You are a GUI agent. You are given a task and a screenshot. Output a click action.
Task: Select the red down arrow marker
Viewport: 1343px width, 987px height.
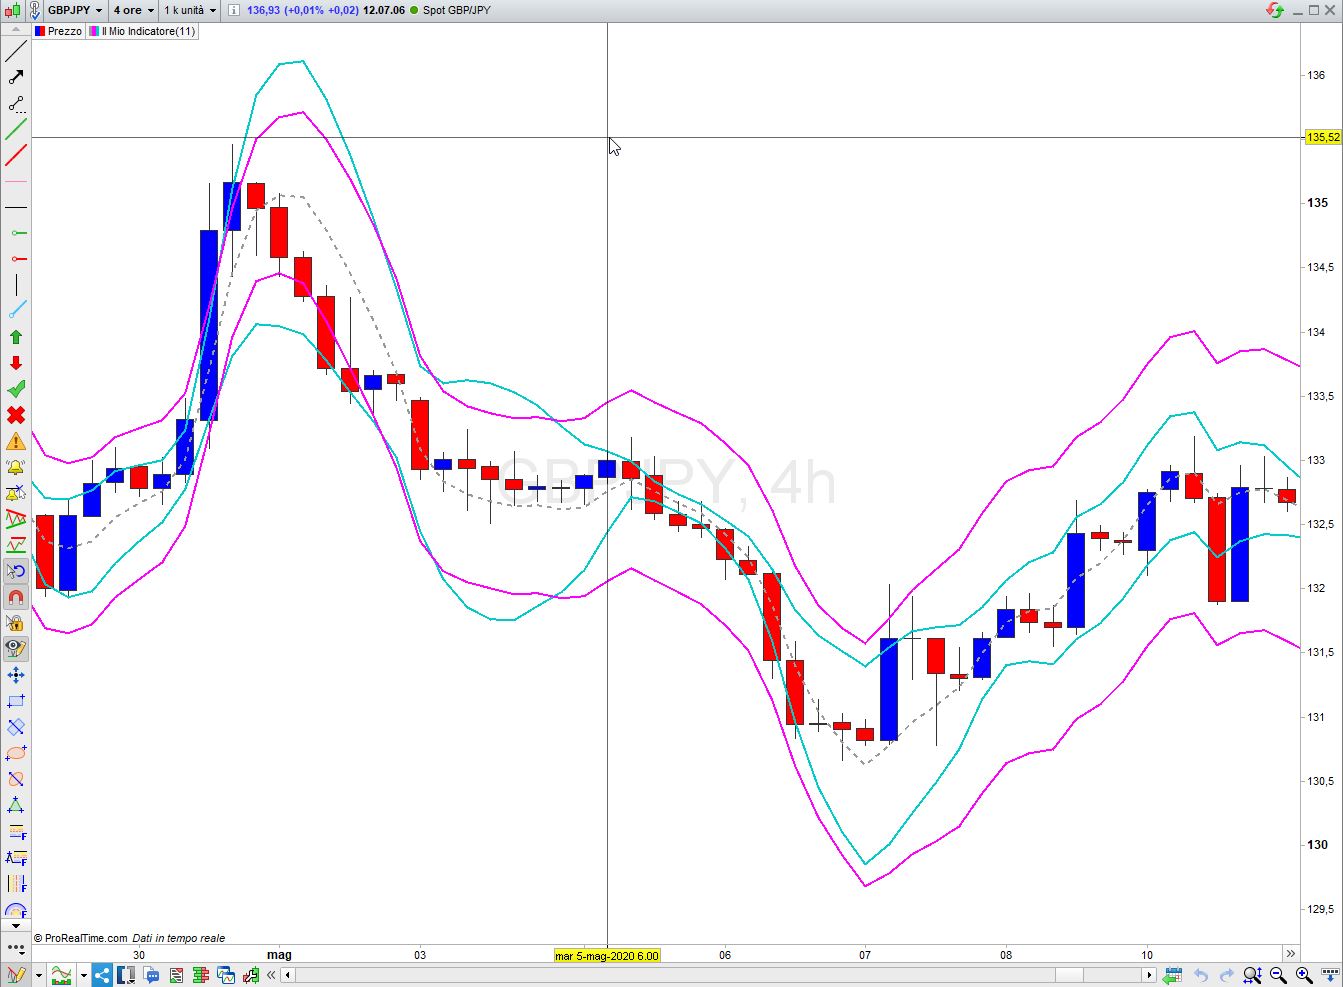coord(16,363)
